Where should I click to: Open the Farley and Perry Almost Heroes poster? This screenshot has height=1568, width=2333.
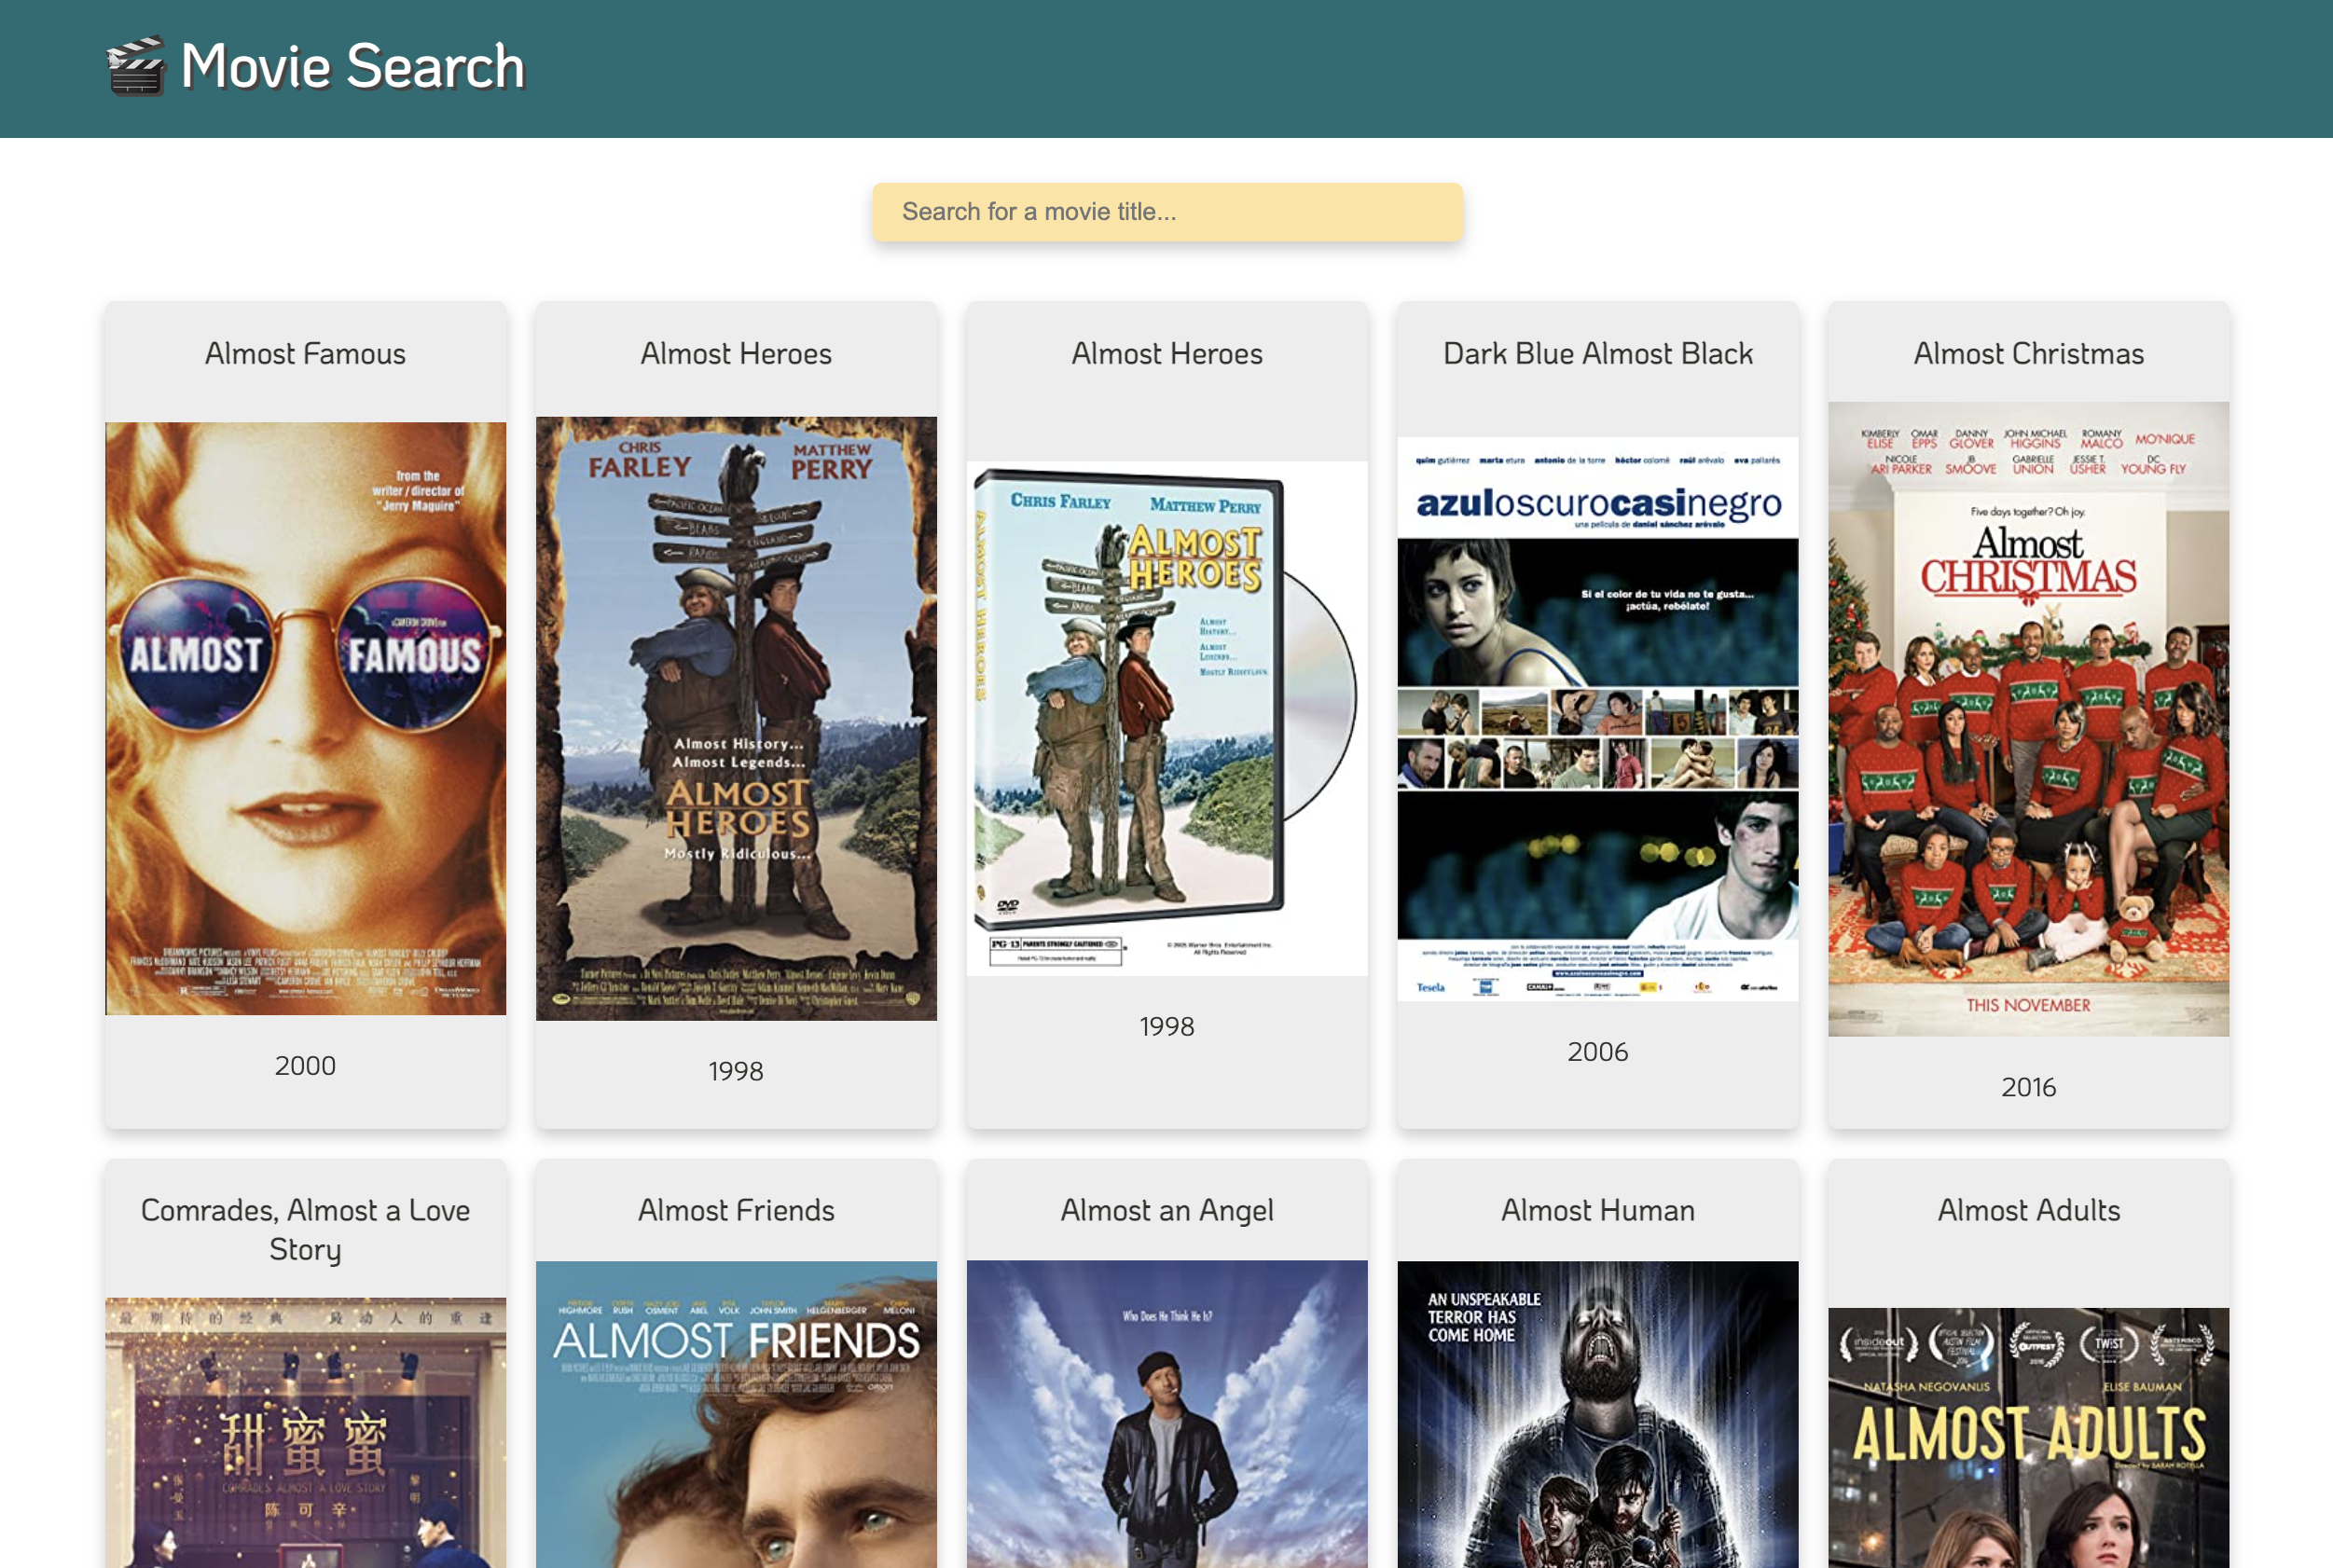tap(736, 718)
